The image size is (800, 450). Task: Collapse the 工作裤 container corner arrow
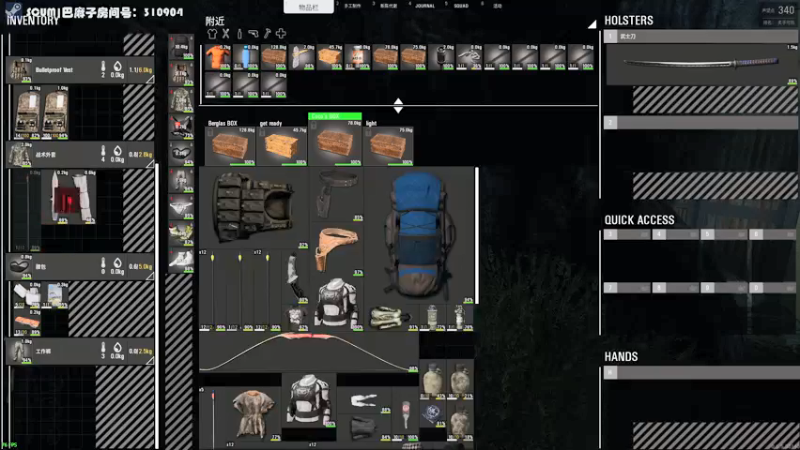150,361
